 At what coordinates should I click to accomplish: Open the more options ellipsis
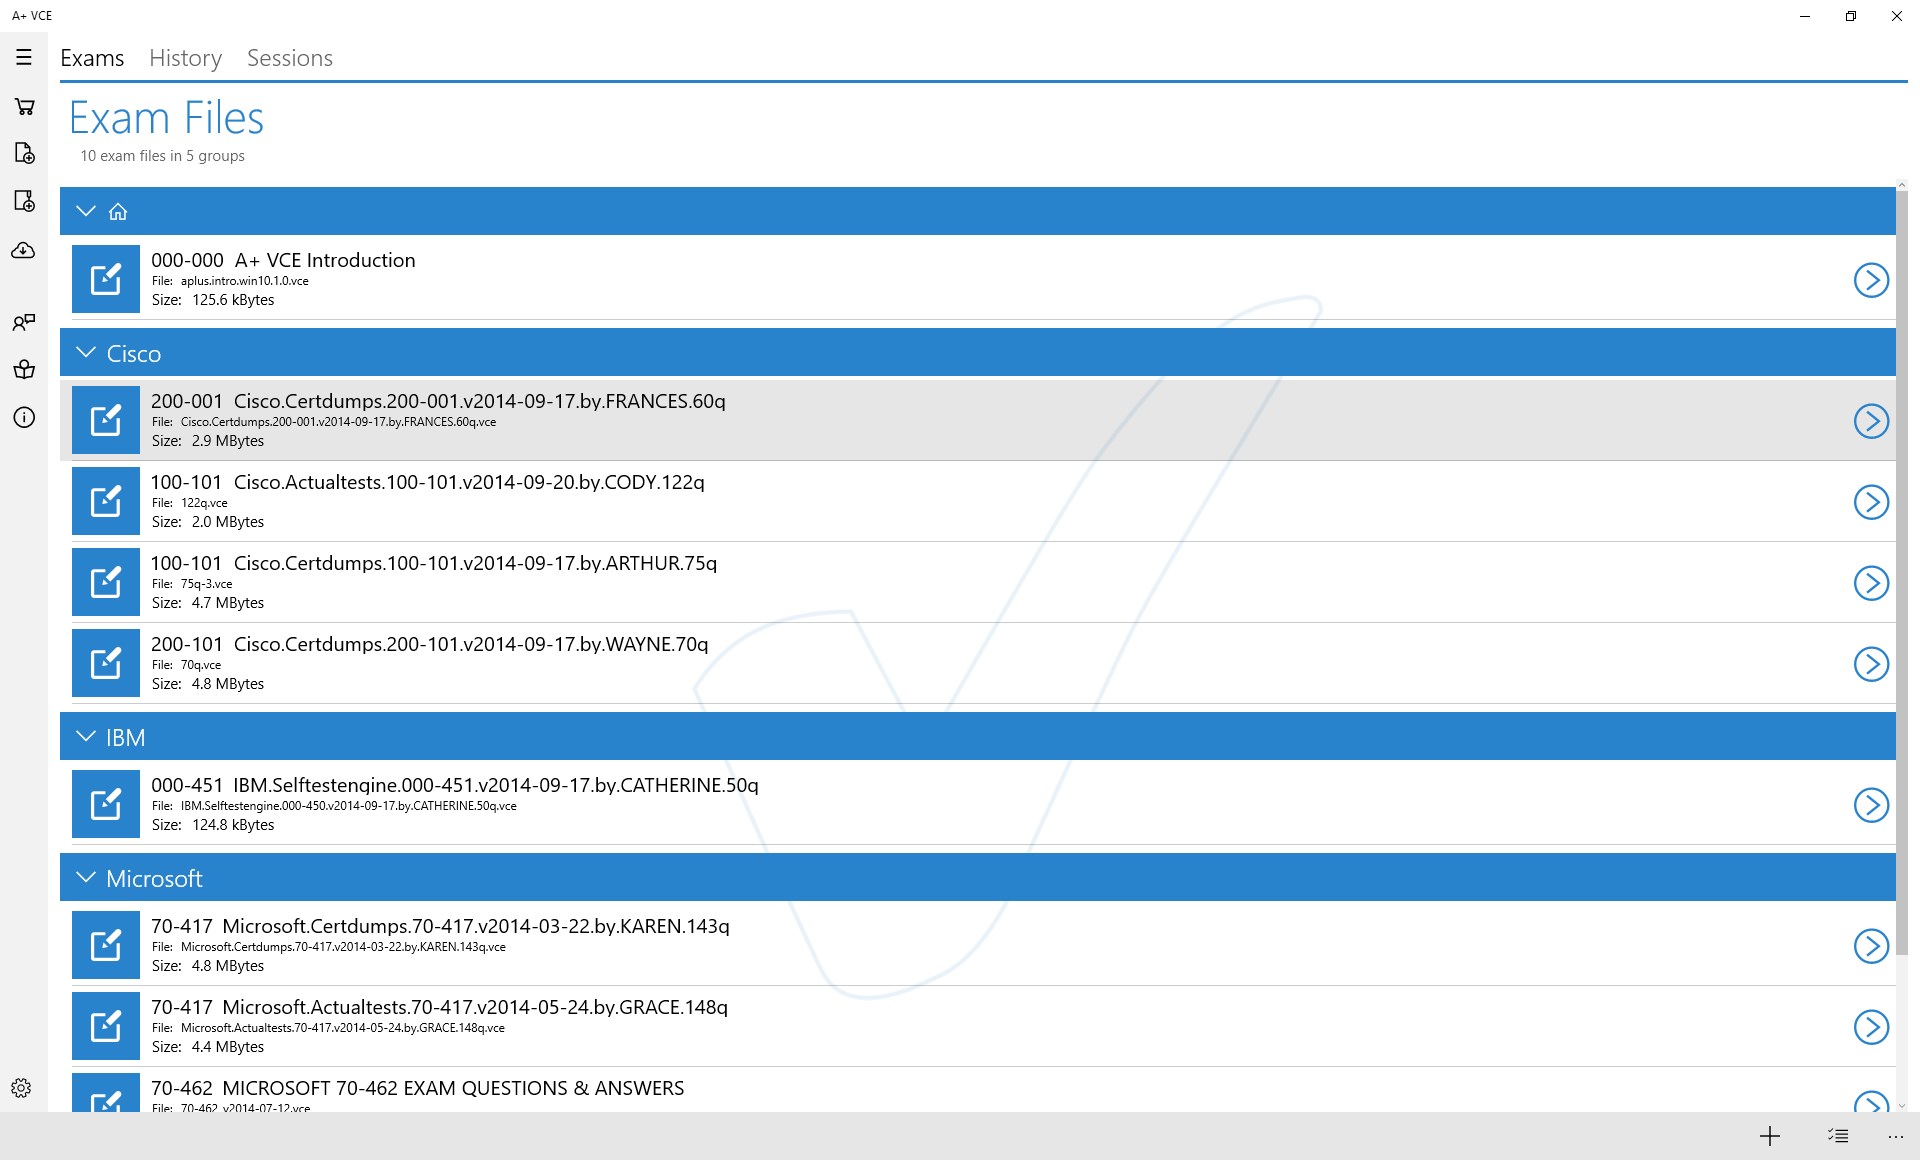1895,1136
